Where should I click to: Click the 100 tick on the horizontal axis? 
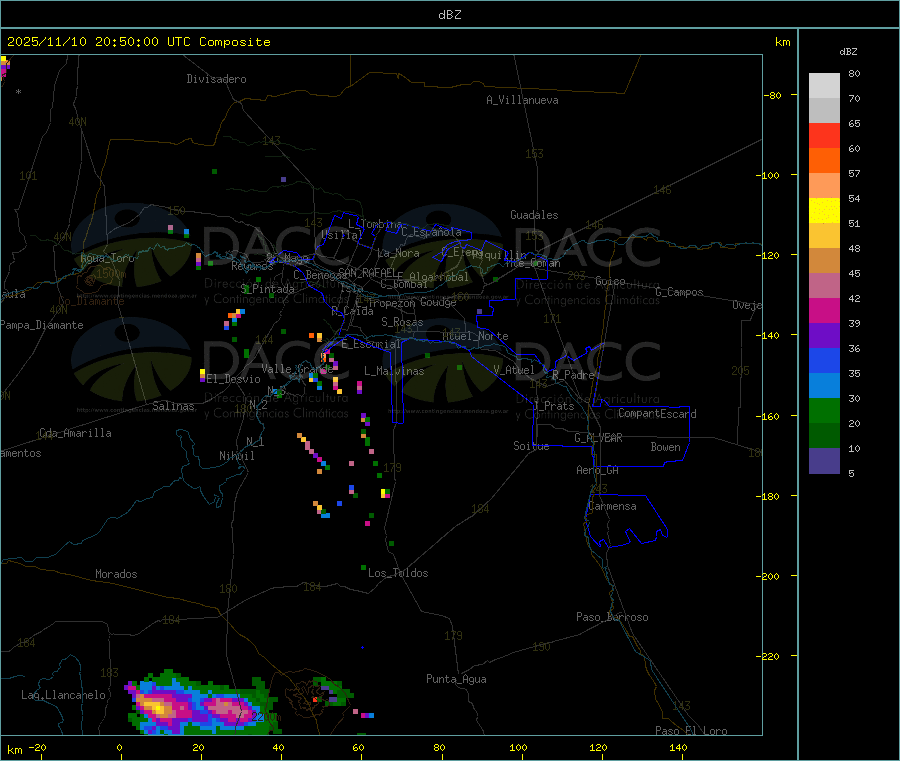518,748
